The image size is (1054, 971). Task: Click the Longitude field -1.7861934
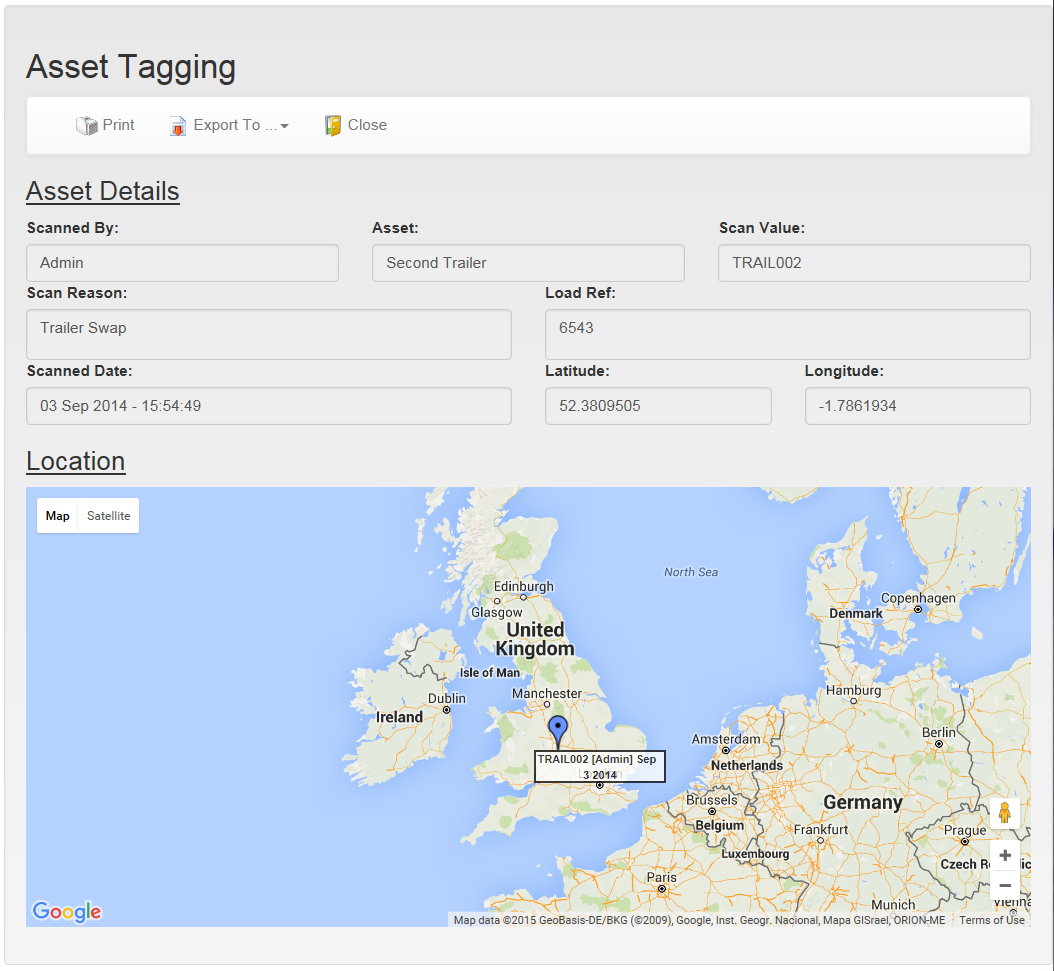(x=918, y=406)
